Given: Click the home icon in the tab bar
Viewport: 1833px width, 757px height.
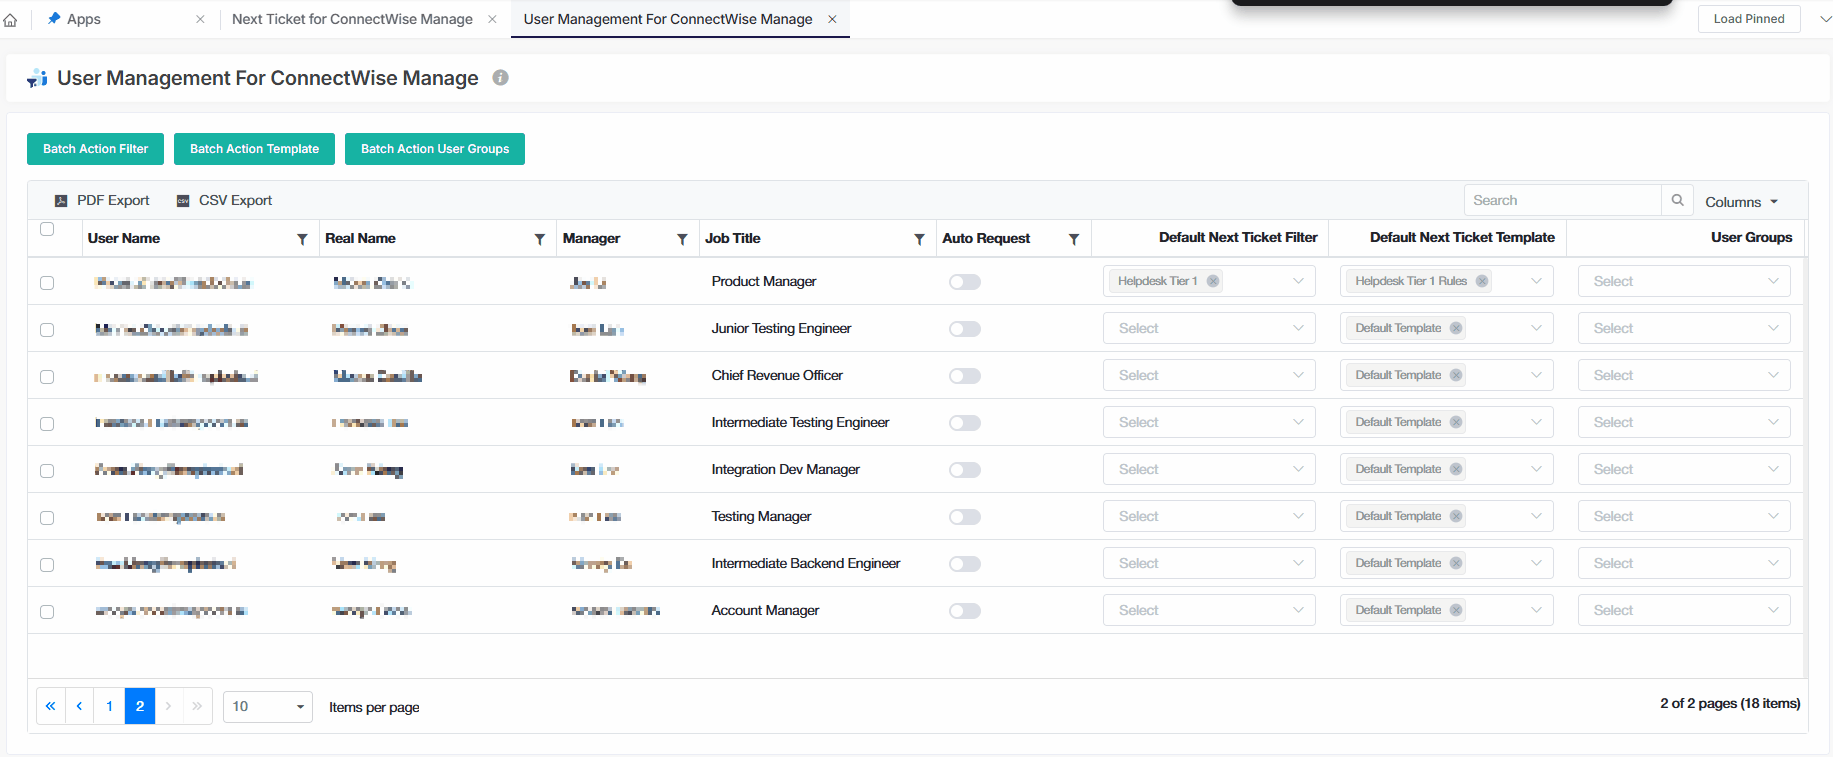Looking at the screenshot, I should pos(10,19).
